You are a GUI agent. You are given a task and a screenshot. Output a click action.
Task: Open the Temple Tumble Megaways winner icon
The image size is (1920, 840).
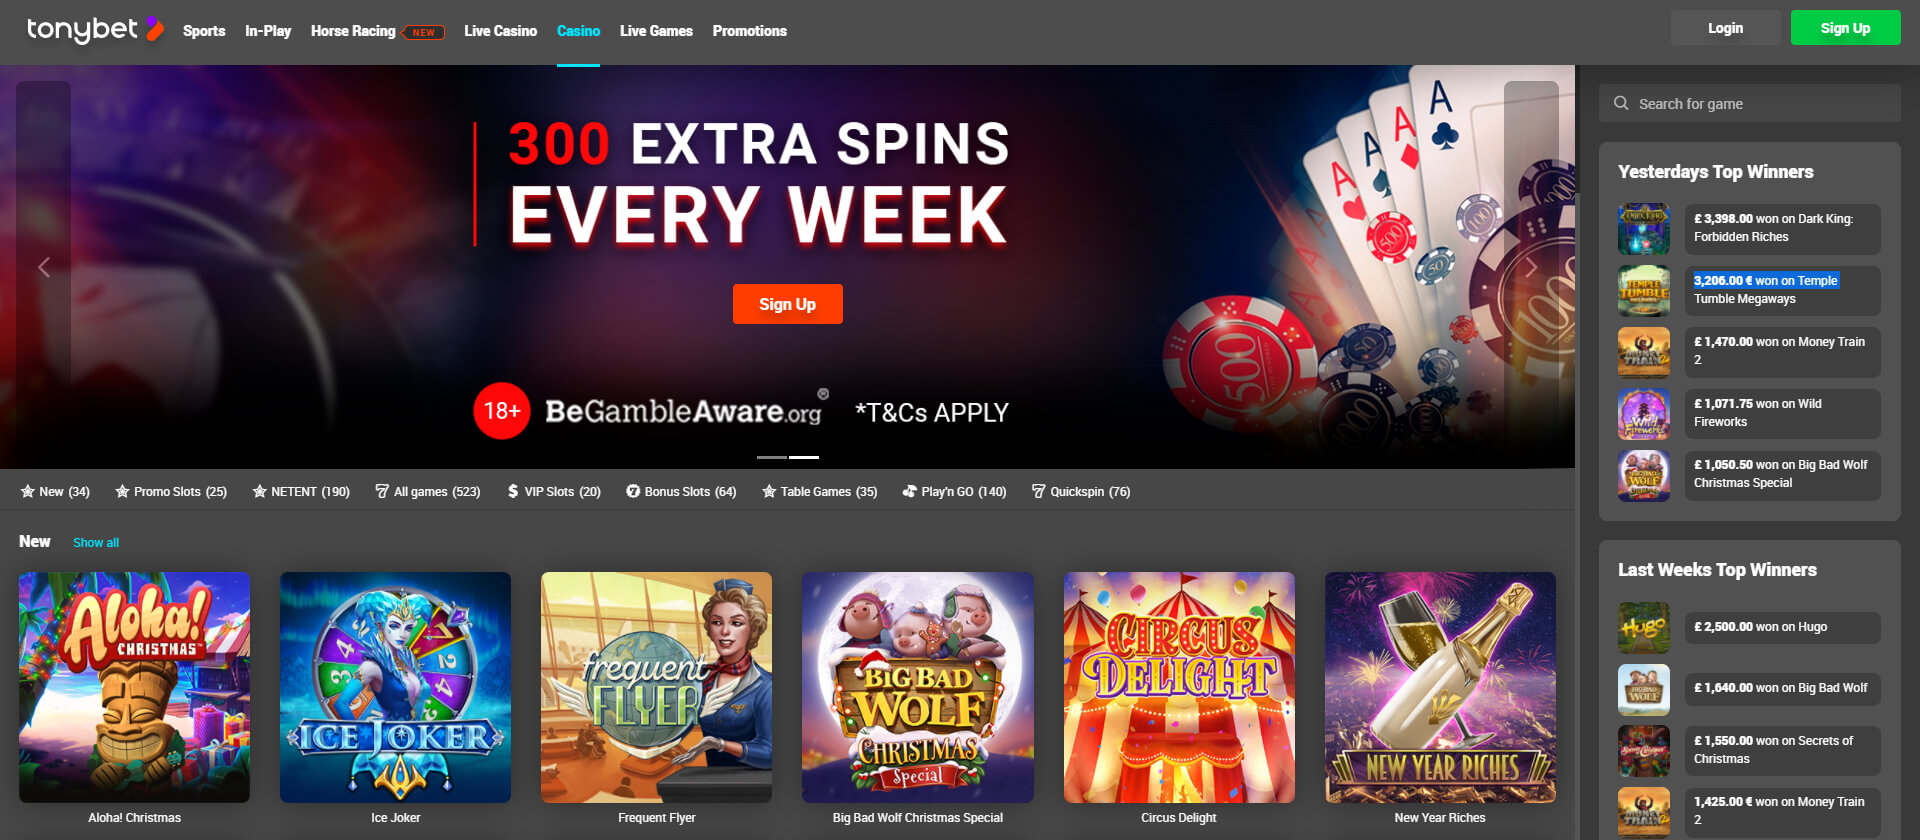[x=1644, y=291]
